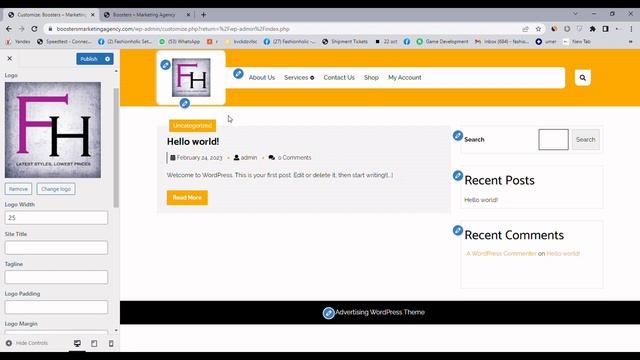640x360 pixels.
Task: Close the Customizer with the X icon
Action: (x=9, y=58)
